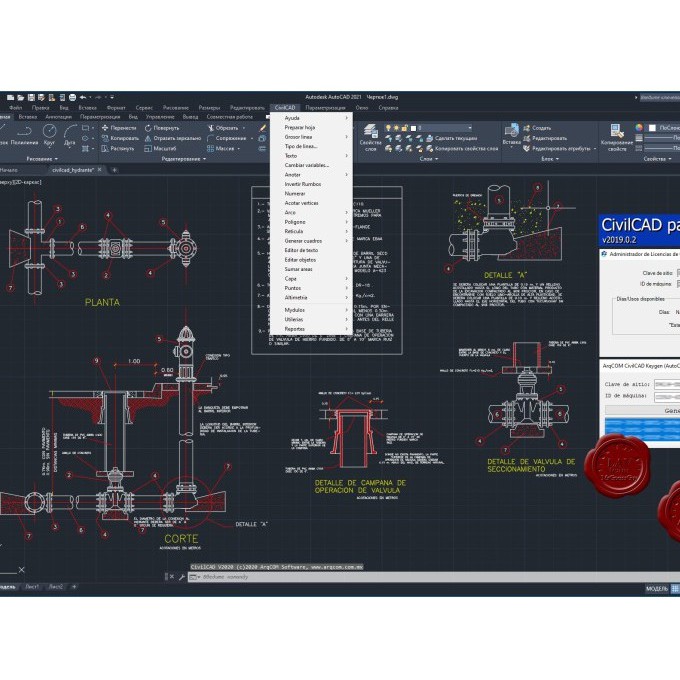The width and height of the screenshot is (680, 680).
Task: Click the command line input field
Action: pos(434,577)
